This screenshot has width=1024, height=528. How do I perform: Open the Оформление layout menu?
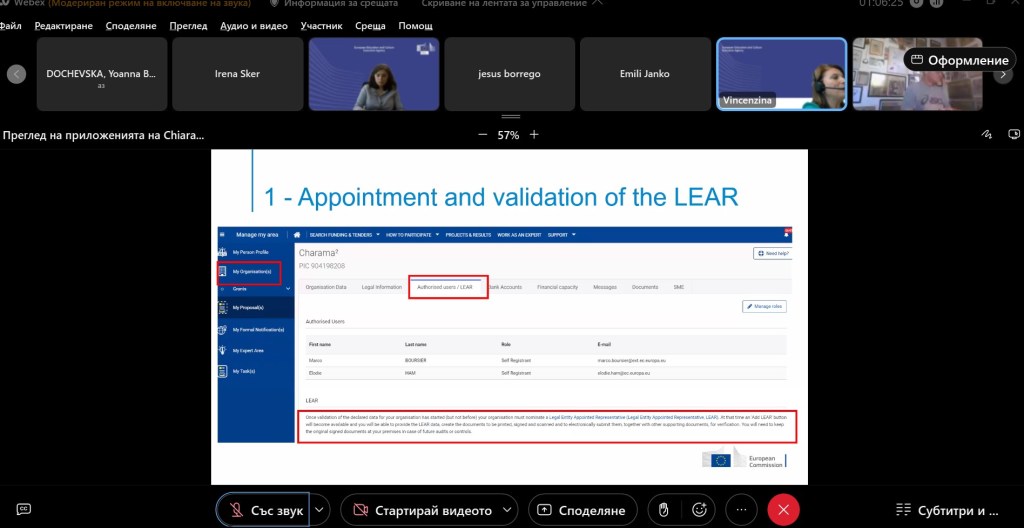click(959, 60)
